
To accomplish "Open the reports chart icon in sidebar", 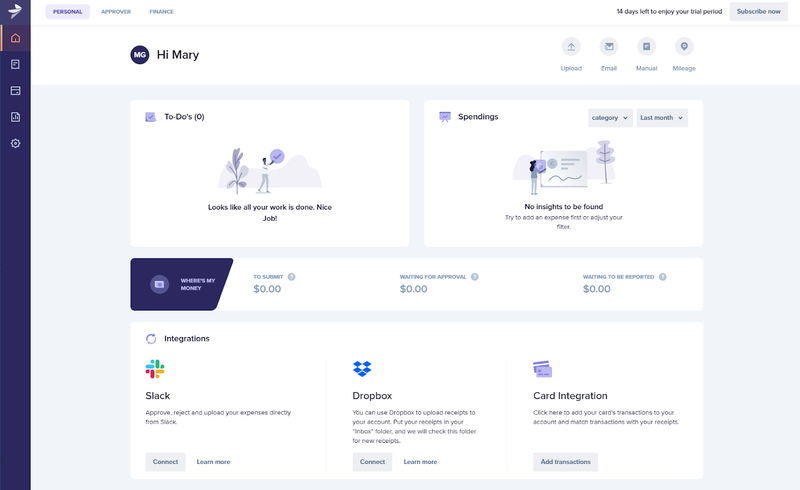I will [x=15, y=117].
